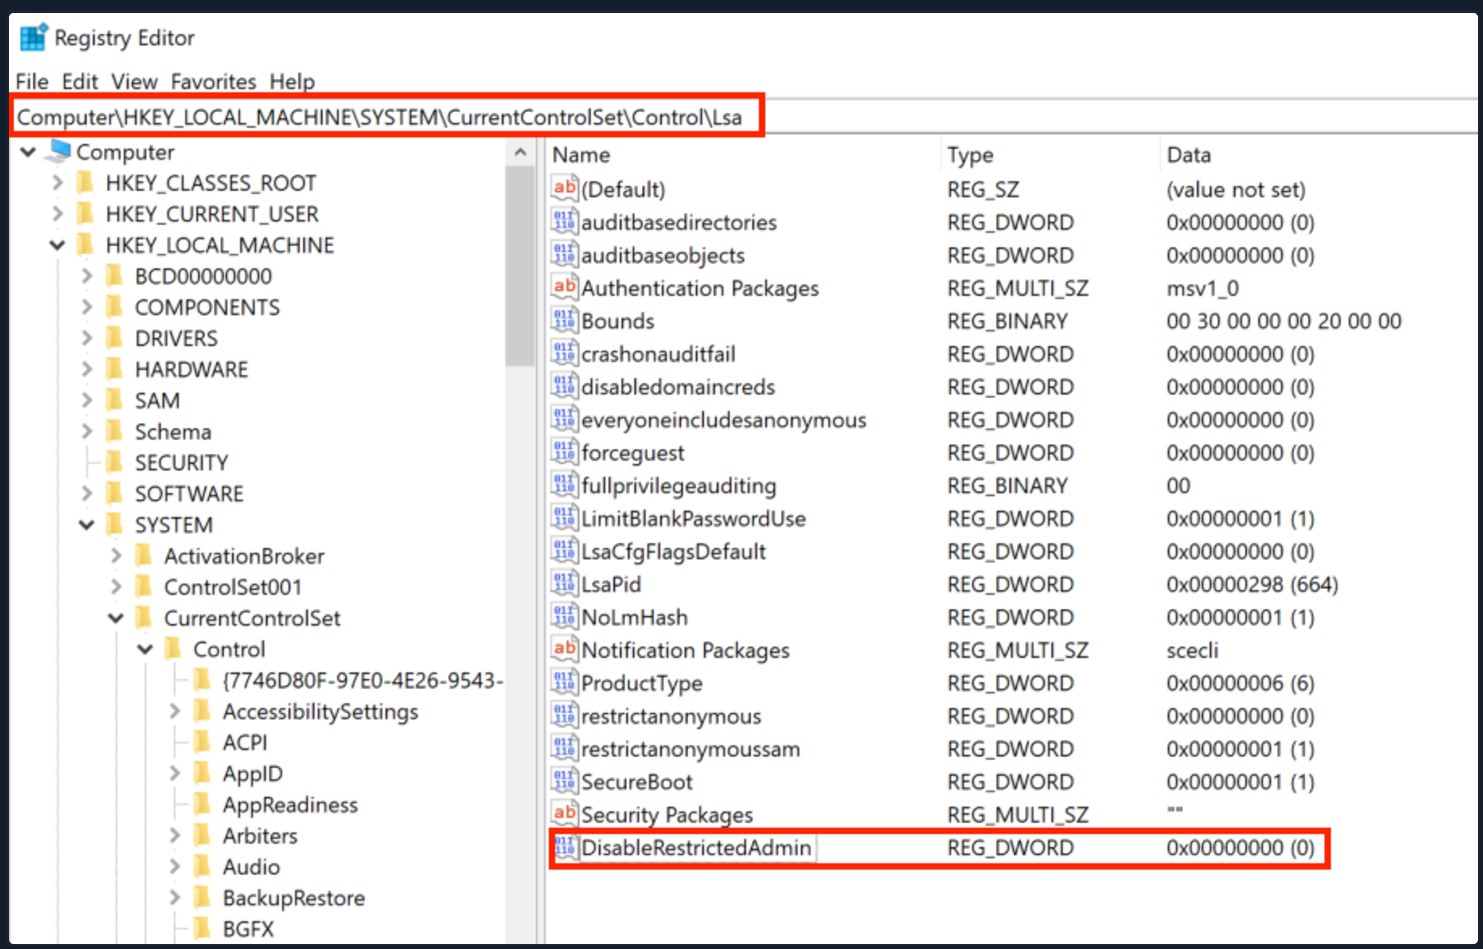Collapse the HKEY_LOCAL_MACHINE hive

coord(57,245)
